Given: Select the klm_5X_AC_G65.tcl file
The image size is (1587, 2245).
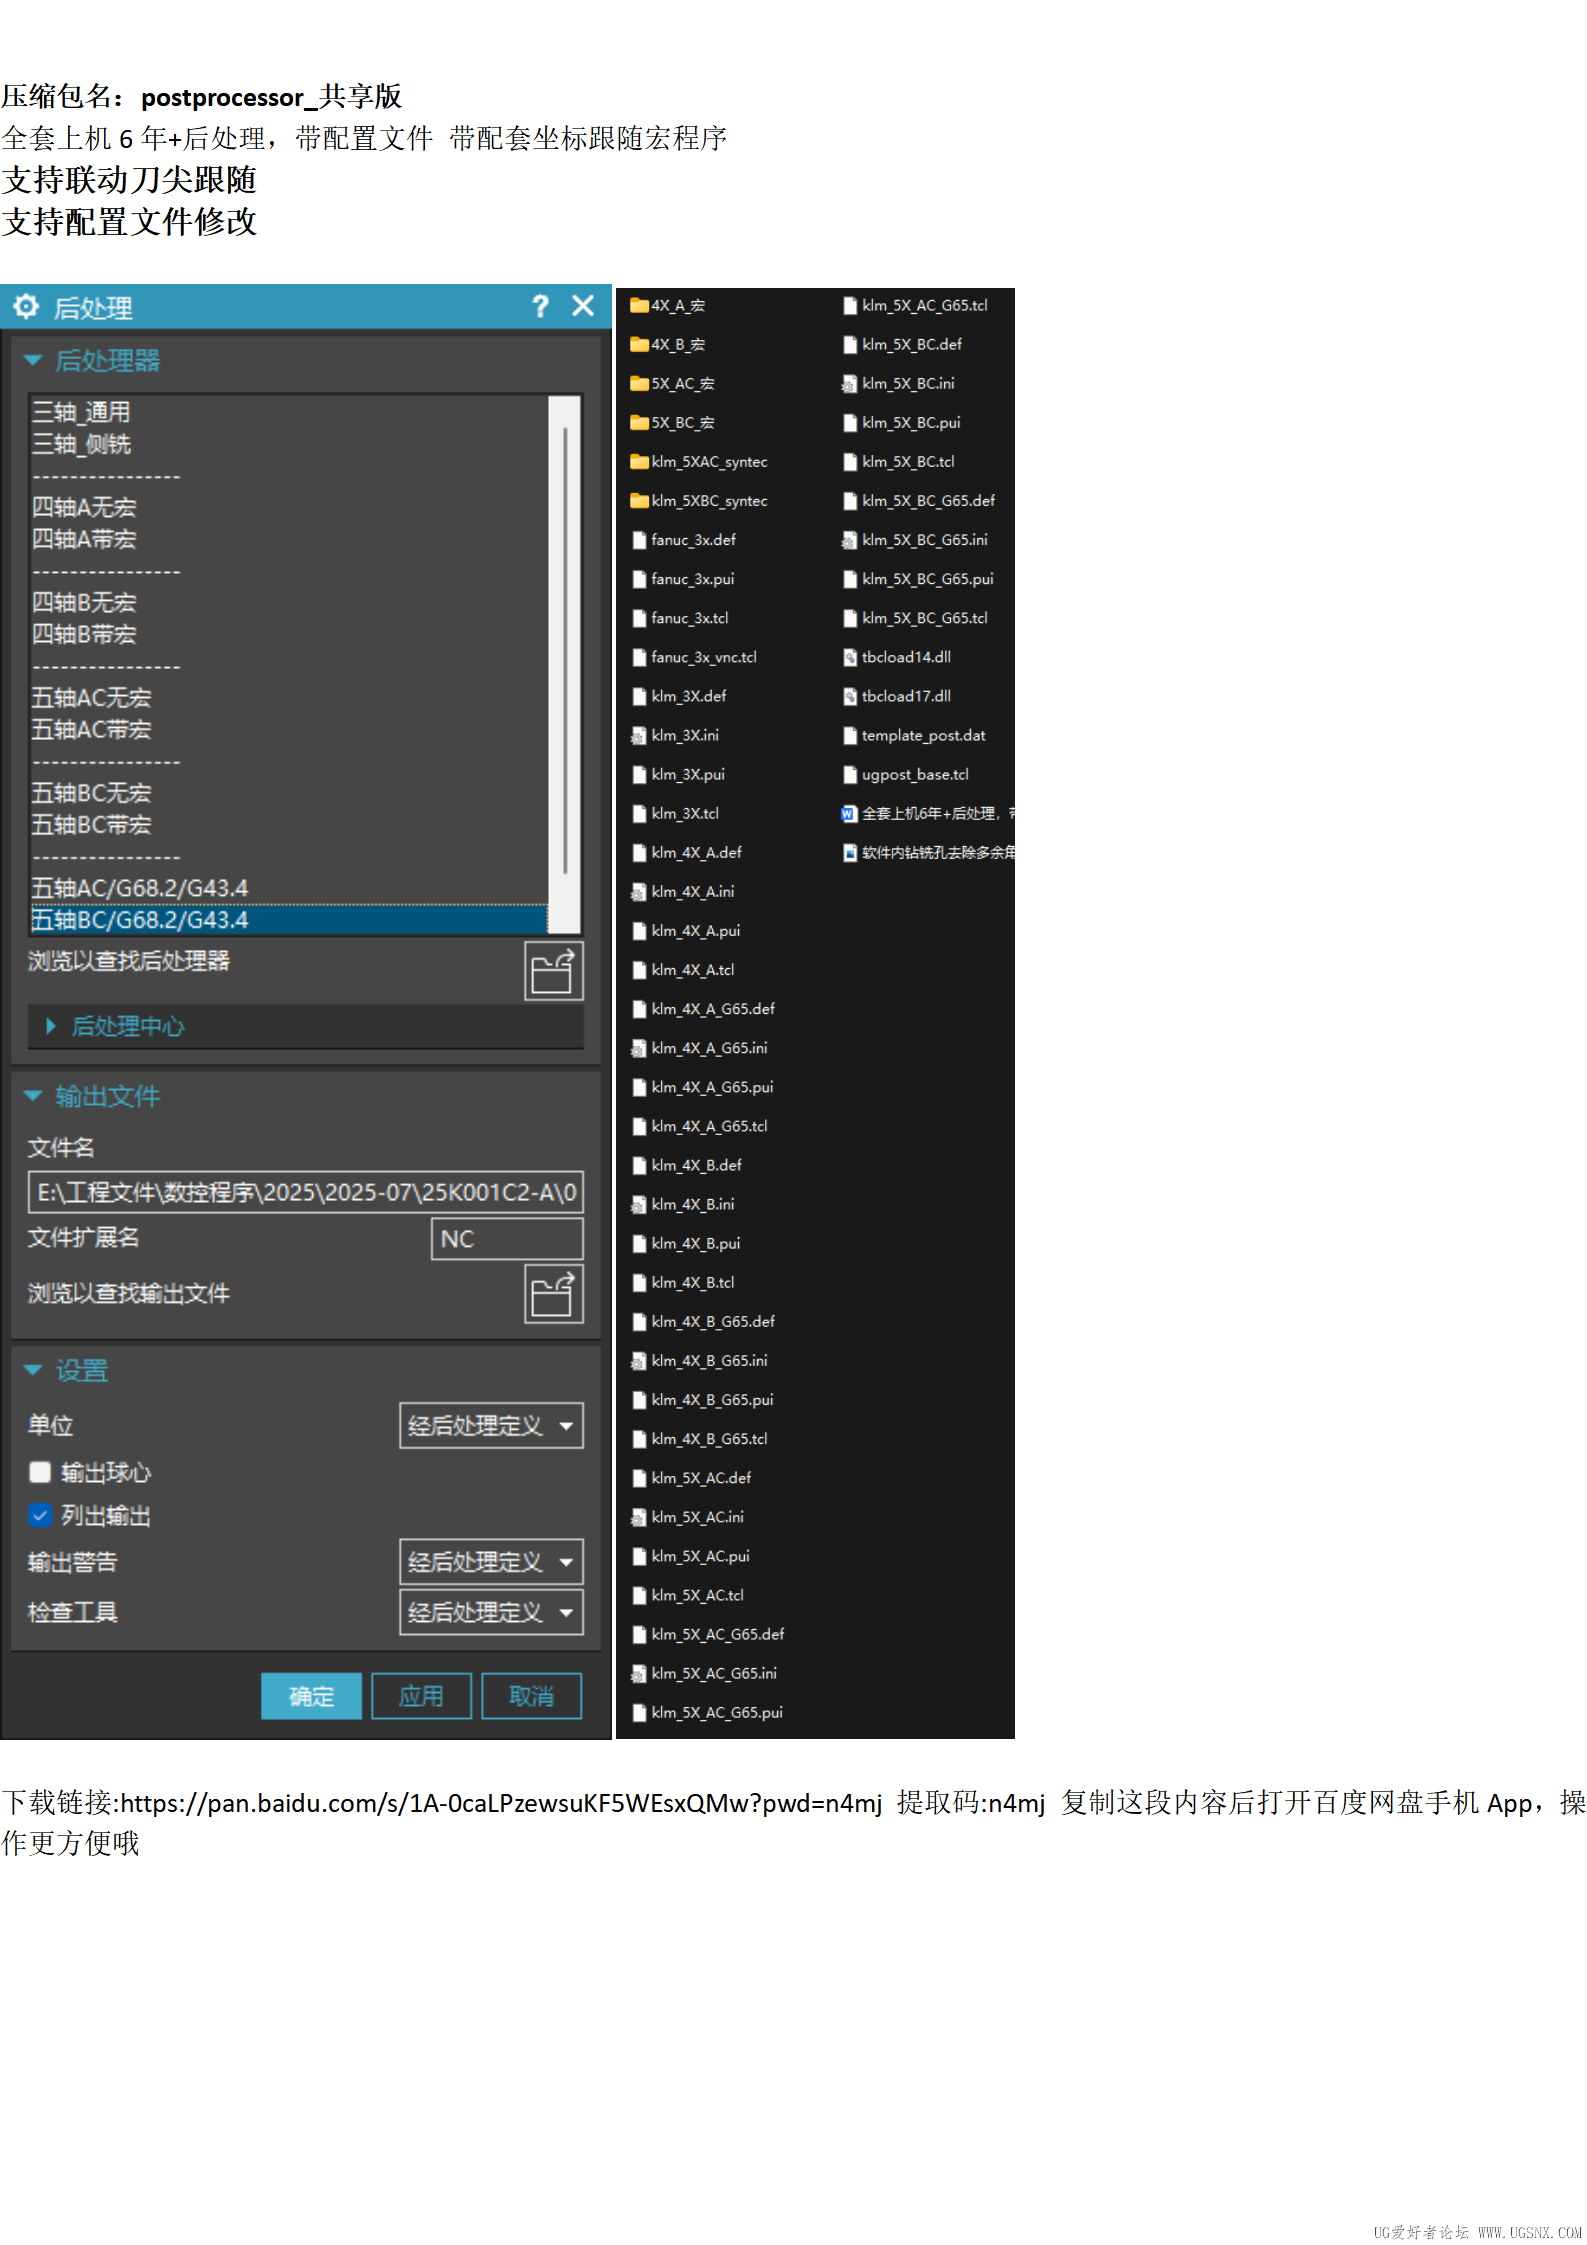Looking at the screenshot, I should (915, 306).
